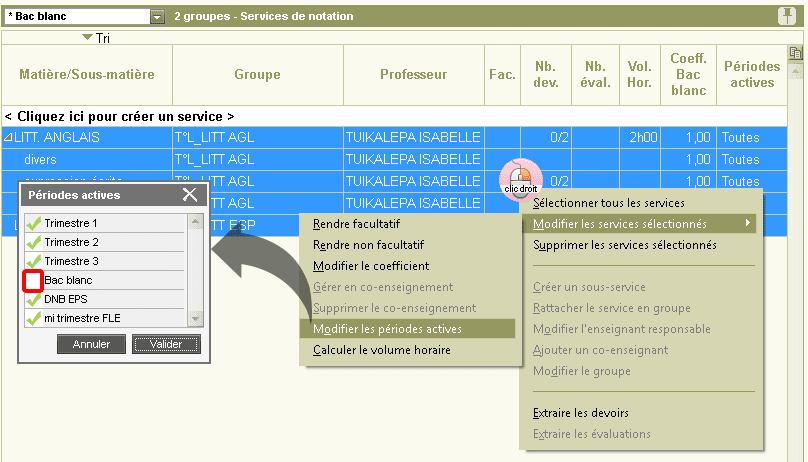Image resolution: width=808 pixels, height=462 pixels.
Task: Click the Vol. Hor. column header
Action: tap(639, 75)
